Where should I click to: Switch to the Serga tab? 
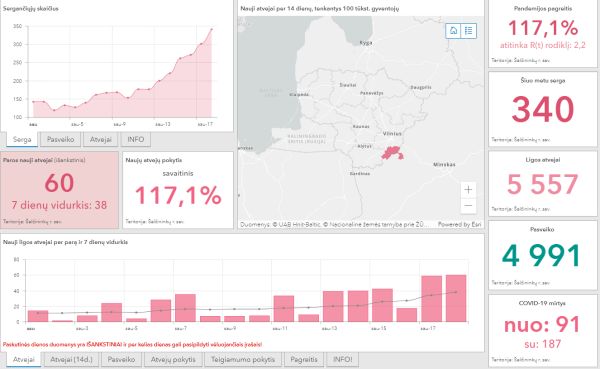[22, 139]
